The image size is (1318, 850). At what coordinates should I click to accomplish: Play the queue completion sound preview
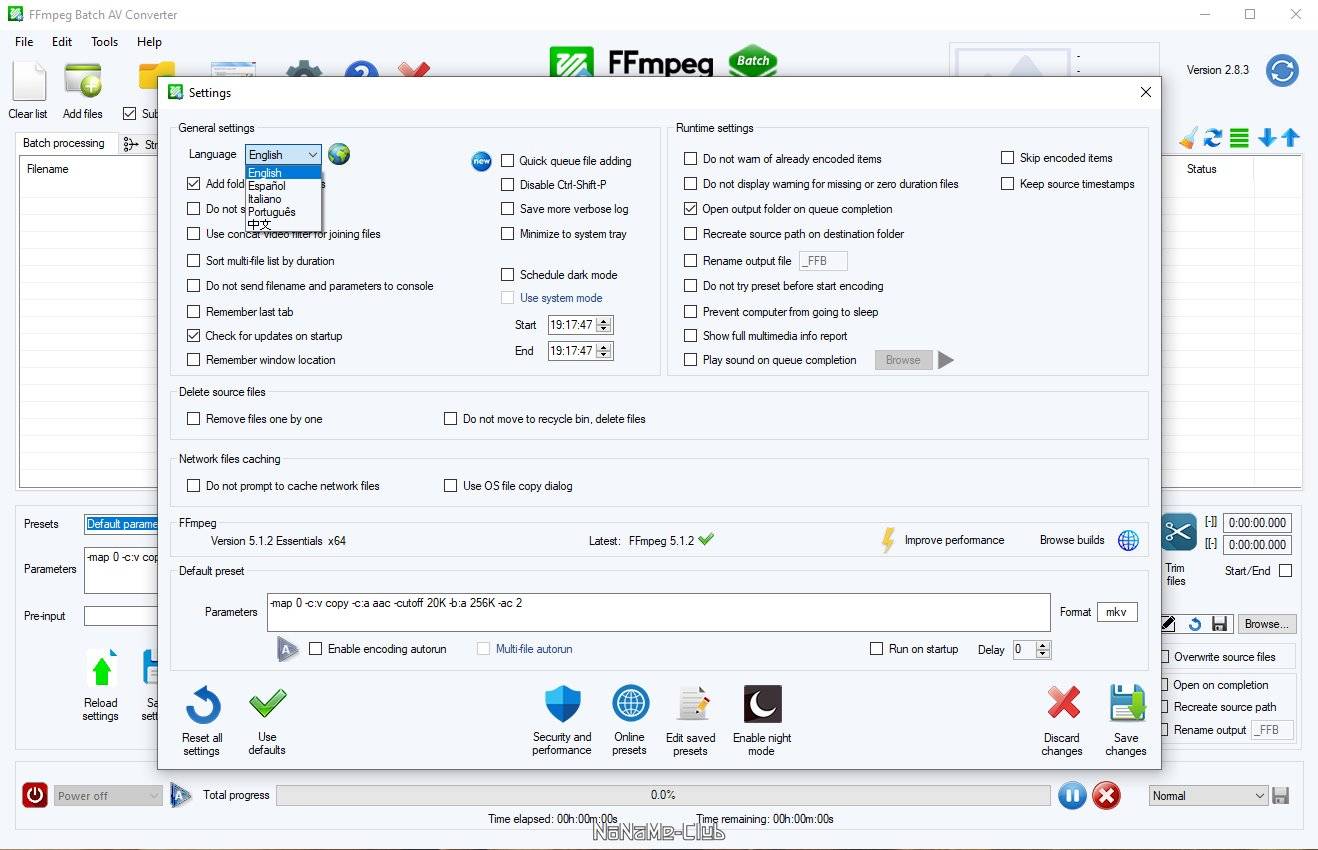(x=945, y=360)
